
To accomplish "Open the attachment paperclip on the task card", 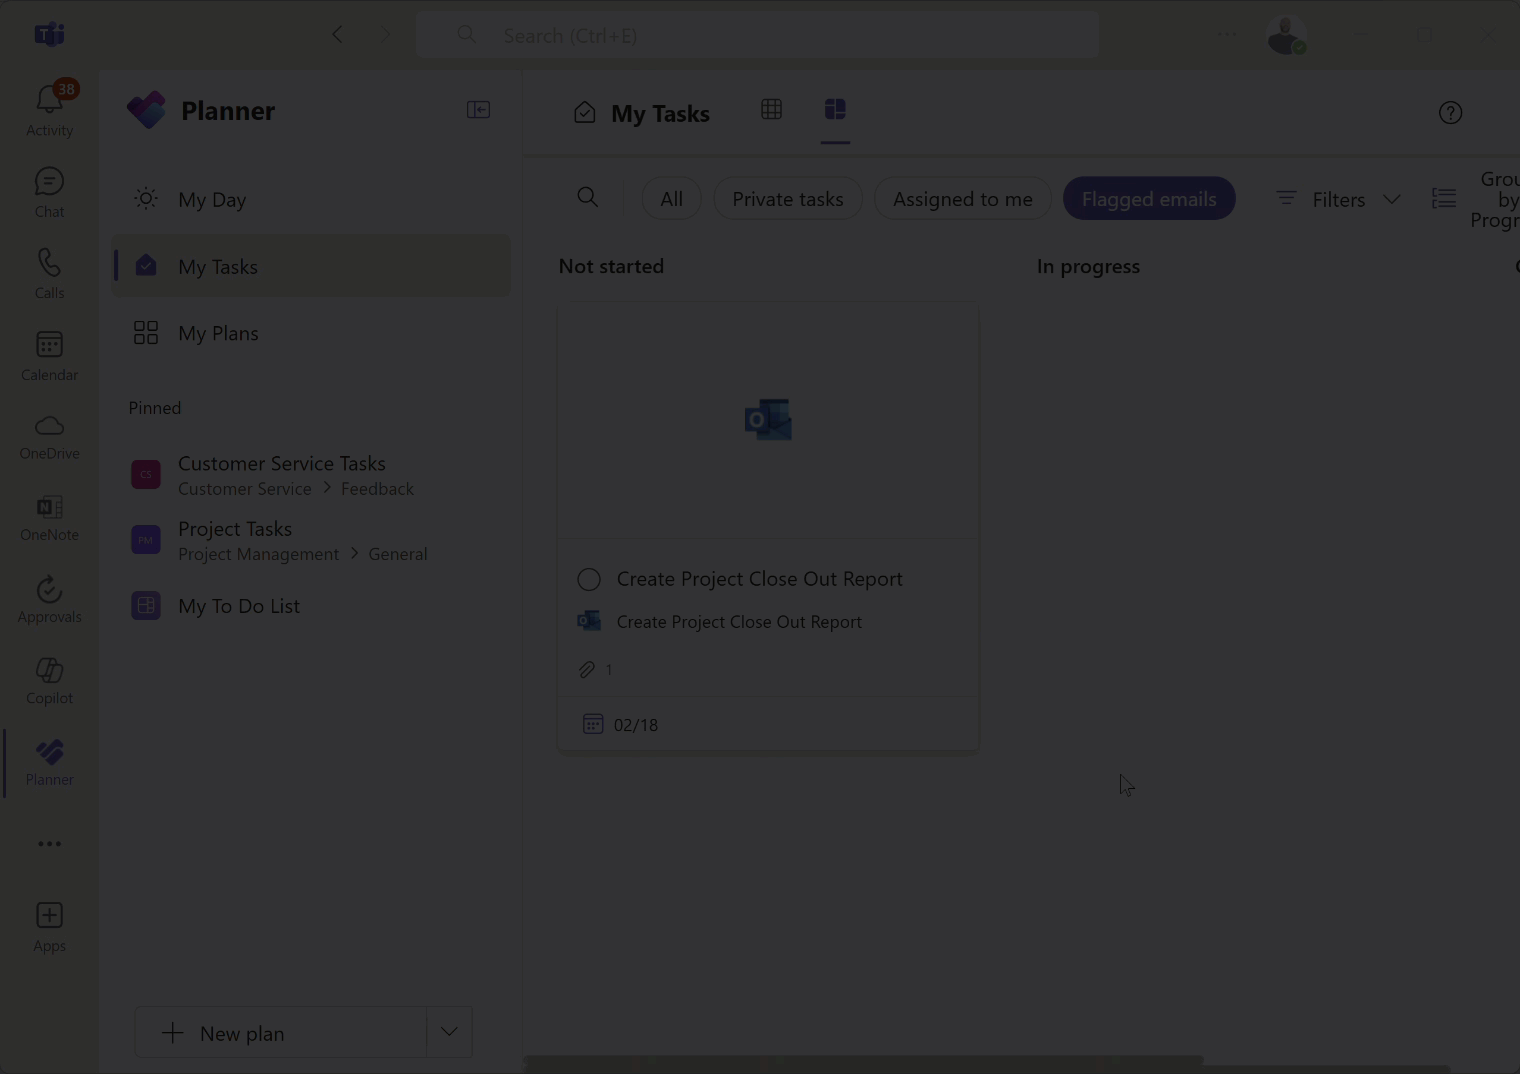I will [x=587, y=669].
